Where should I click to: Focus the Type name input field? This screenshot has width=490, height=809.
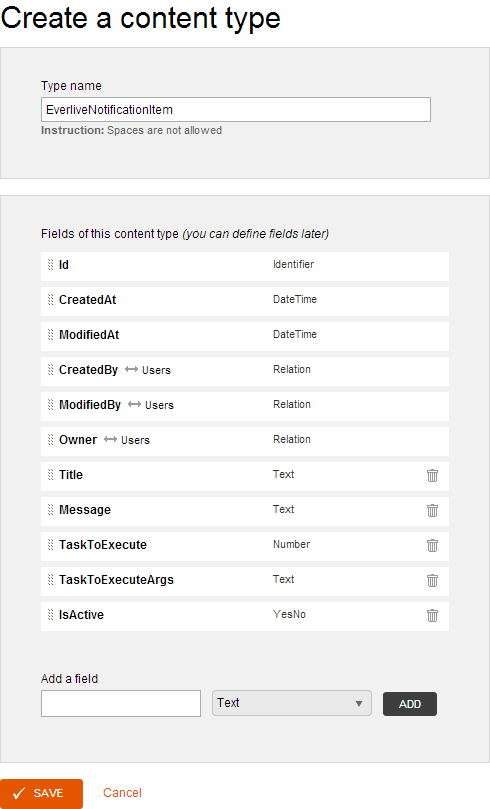(x=236, y=109)
